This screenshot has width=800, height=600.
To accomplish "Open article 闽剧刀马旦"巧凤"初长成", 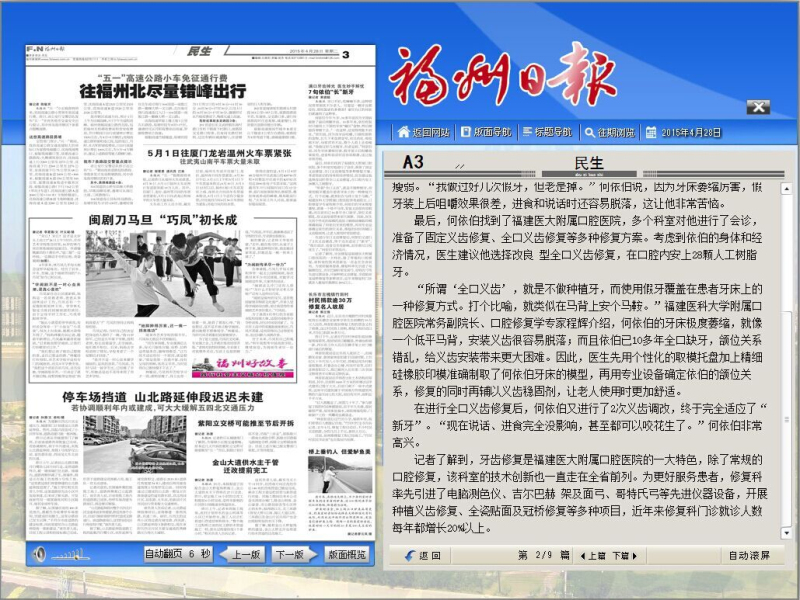I will click(x=163, y=220).
